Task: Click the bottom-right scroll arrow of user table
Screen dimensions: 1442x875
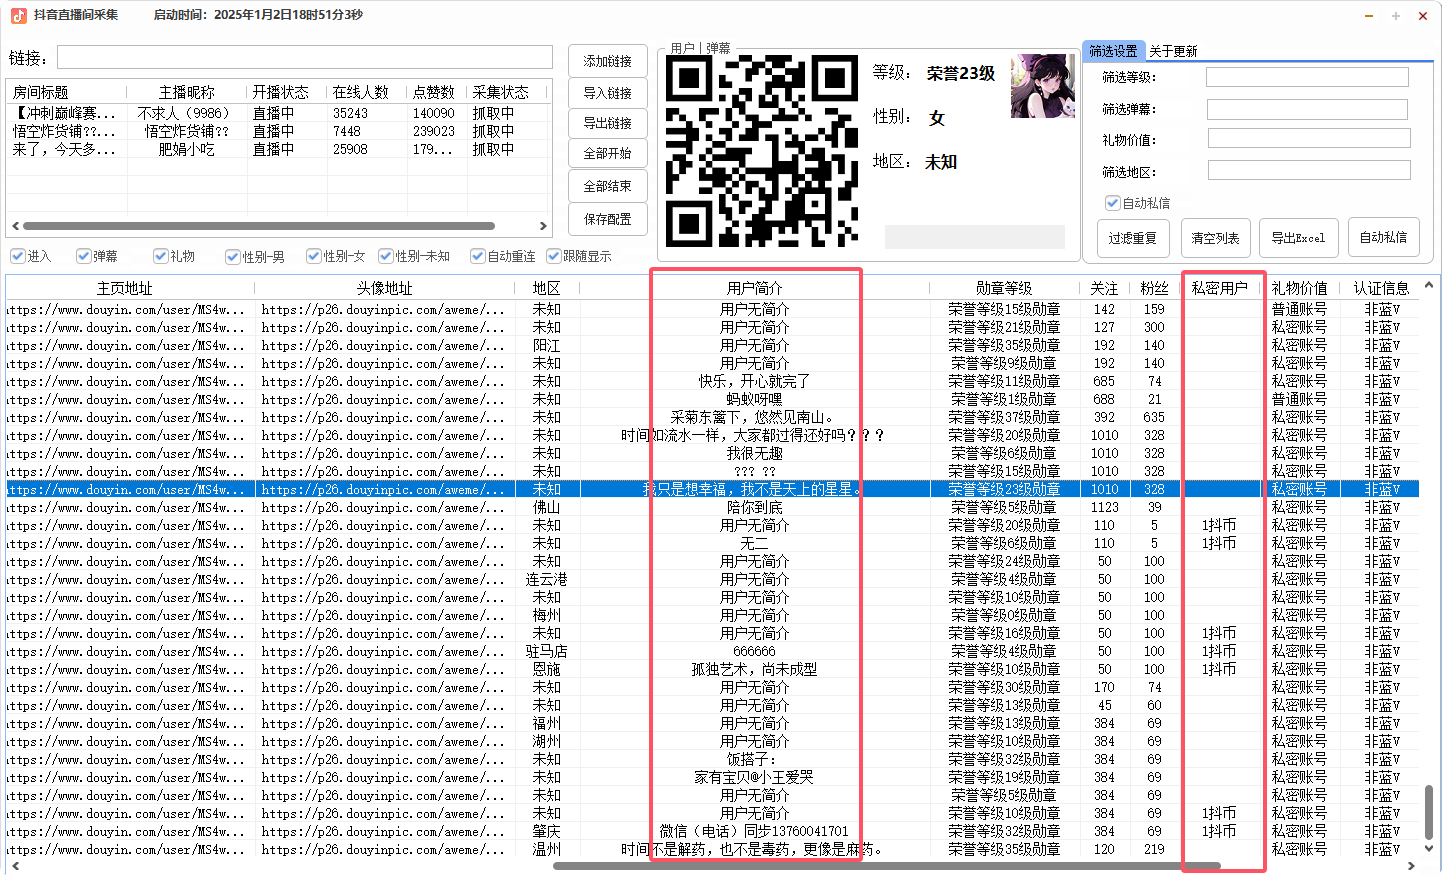Action: (x=1411, y=866)
